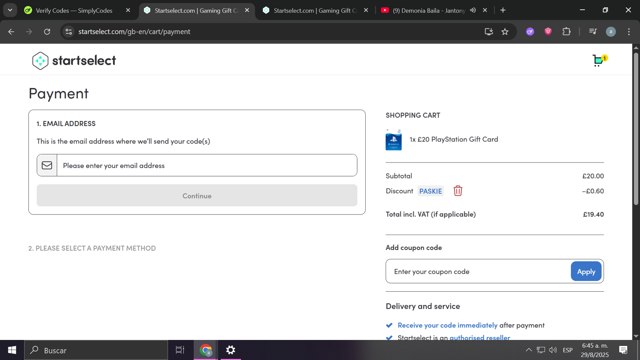Screen dimensions: 640x360
Task: Show hidden system tray icons
Action: pyautogui.click(x=529, y=350)
